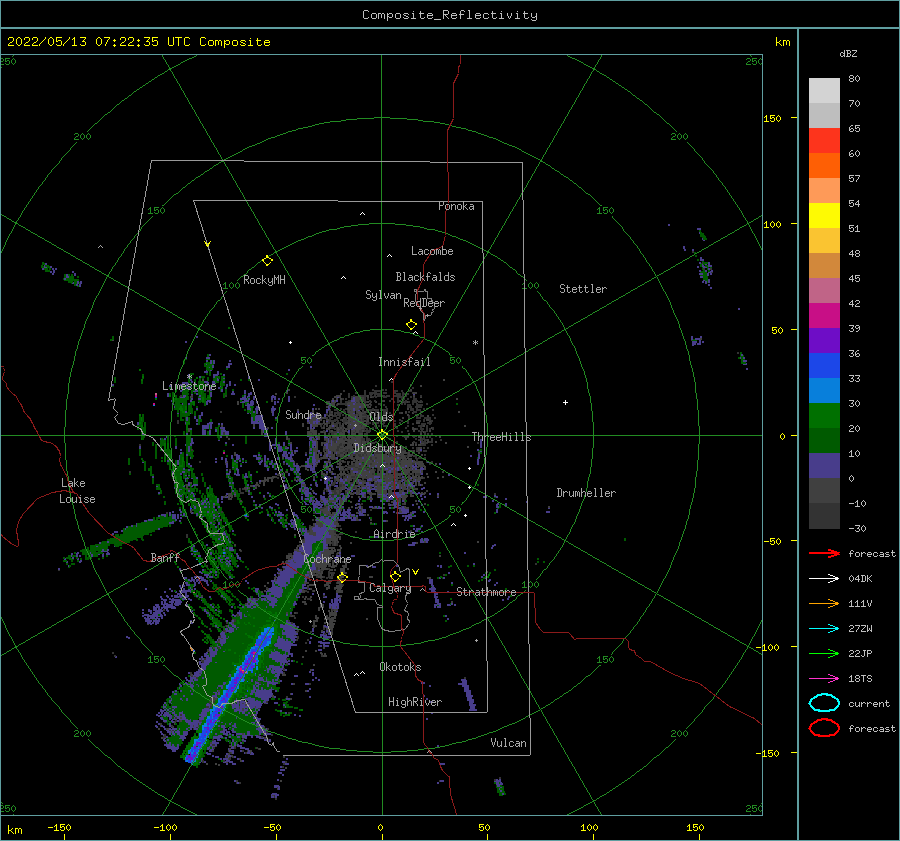Select the orange 60 dBZ color swatch
Viewport: 900px width, 841px height.
824,165
